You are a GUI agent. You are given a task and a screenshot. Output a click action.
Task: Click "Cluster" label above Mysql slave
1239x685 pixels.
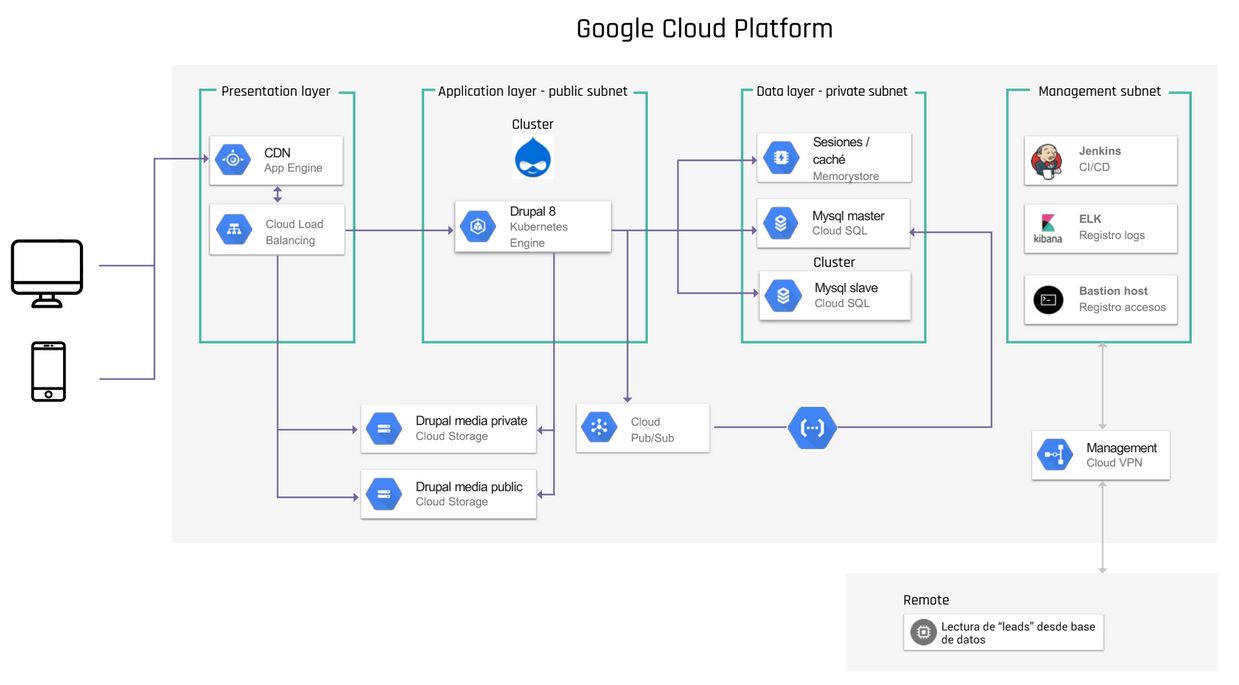pos(834,262)
